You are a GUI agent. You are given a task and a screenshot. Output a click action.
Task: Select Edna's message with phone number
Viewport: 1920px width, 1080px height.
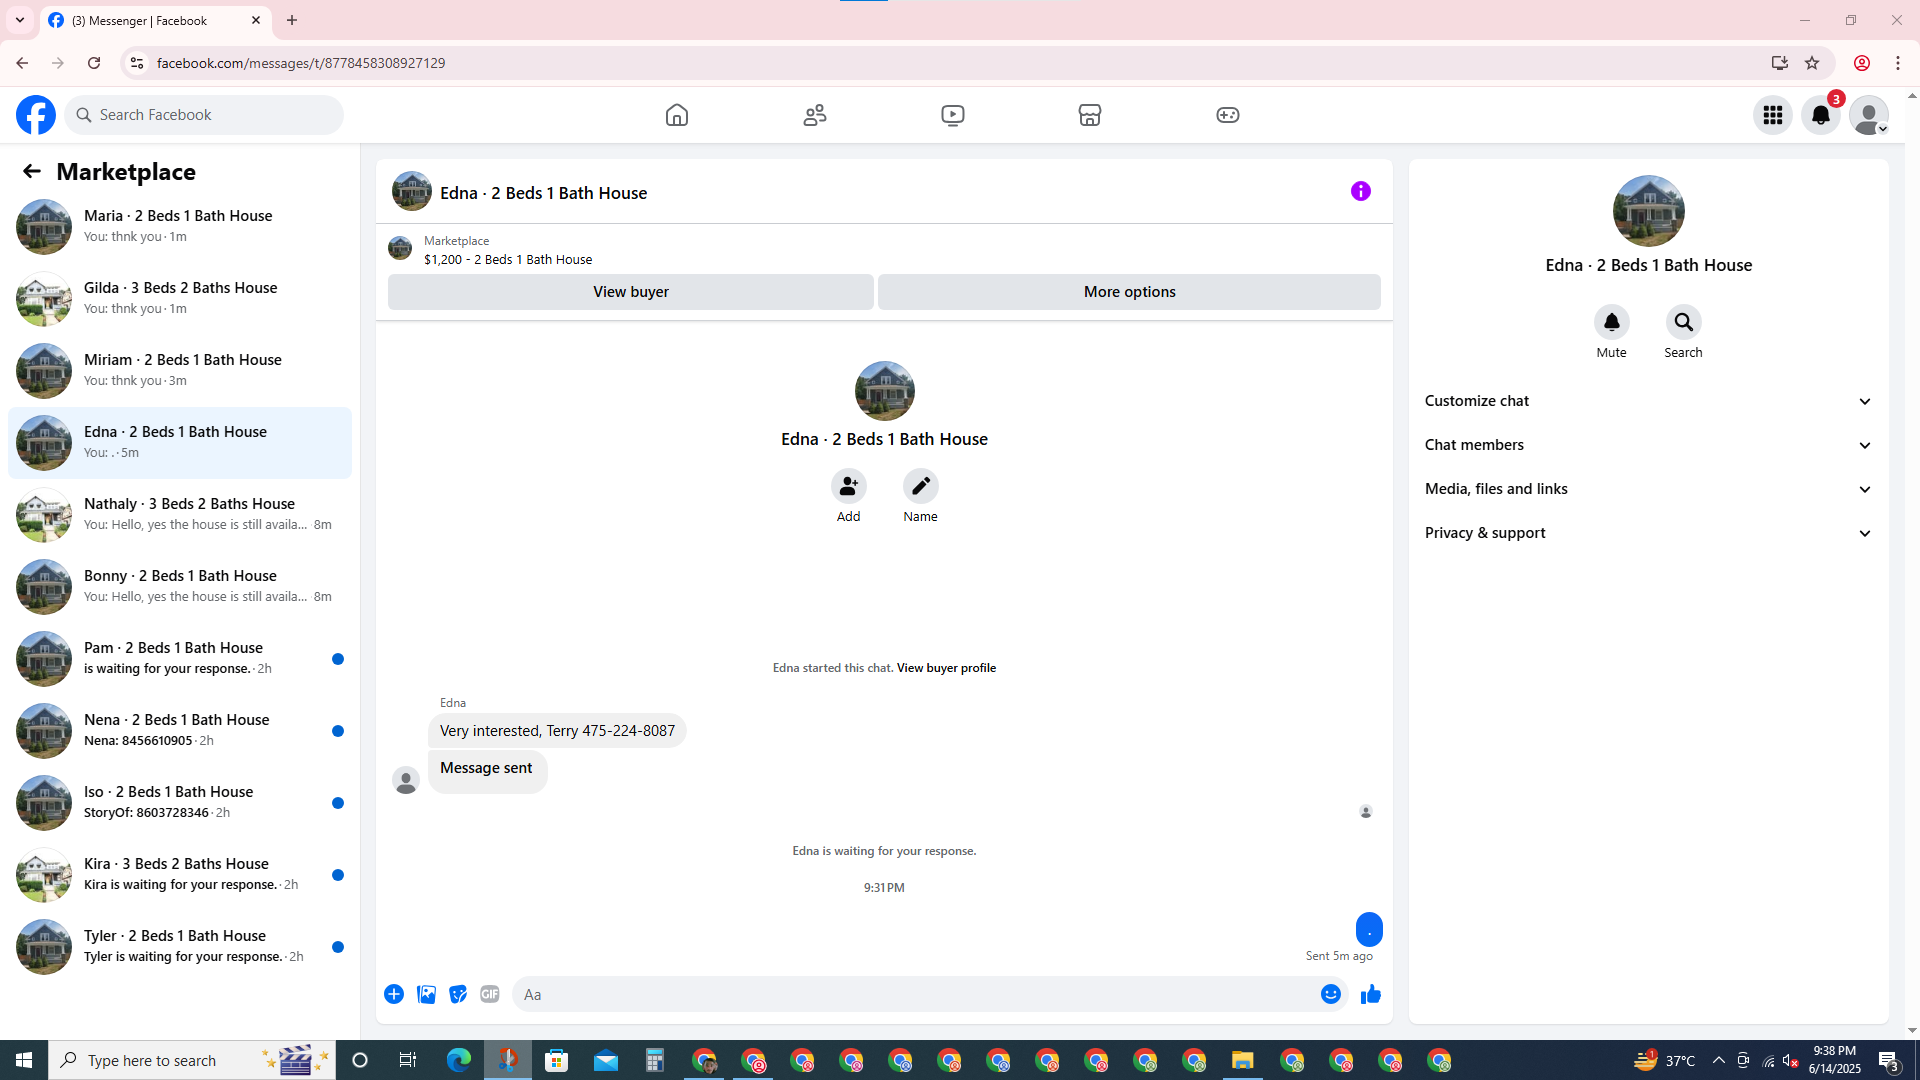coord(557,731)
